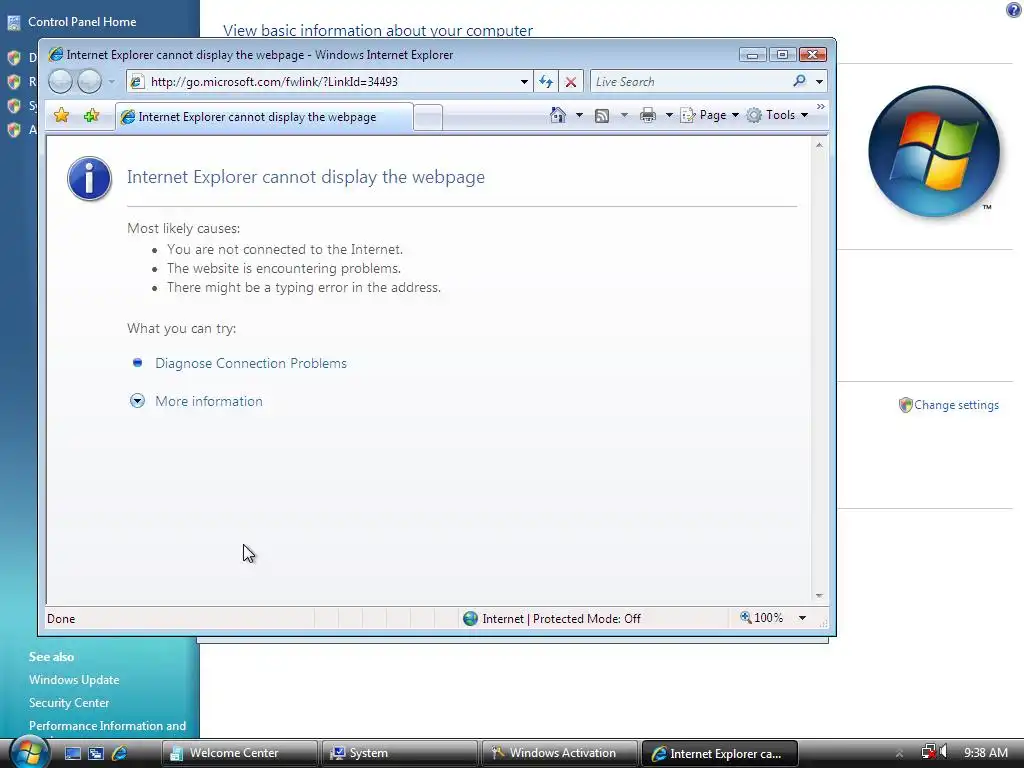Click the volume speaker tray icon
Viewport: 1024px width, 768px height.
[x=944, y=752]
